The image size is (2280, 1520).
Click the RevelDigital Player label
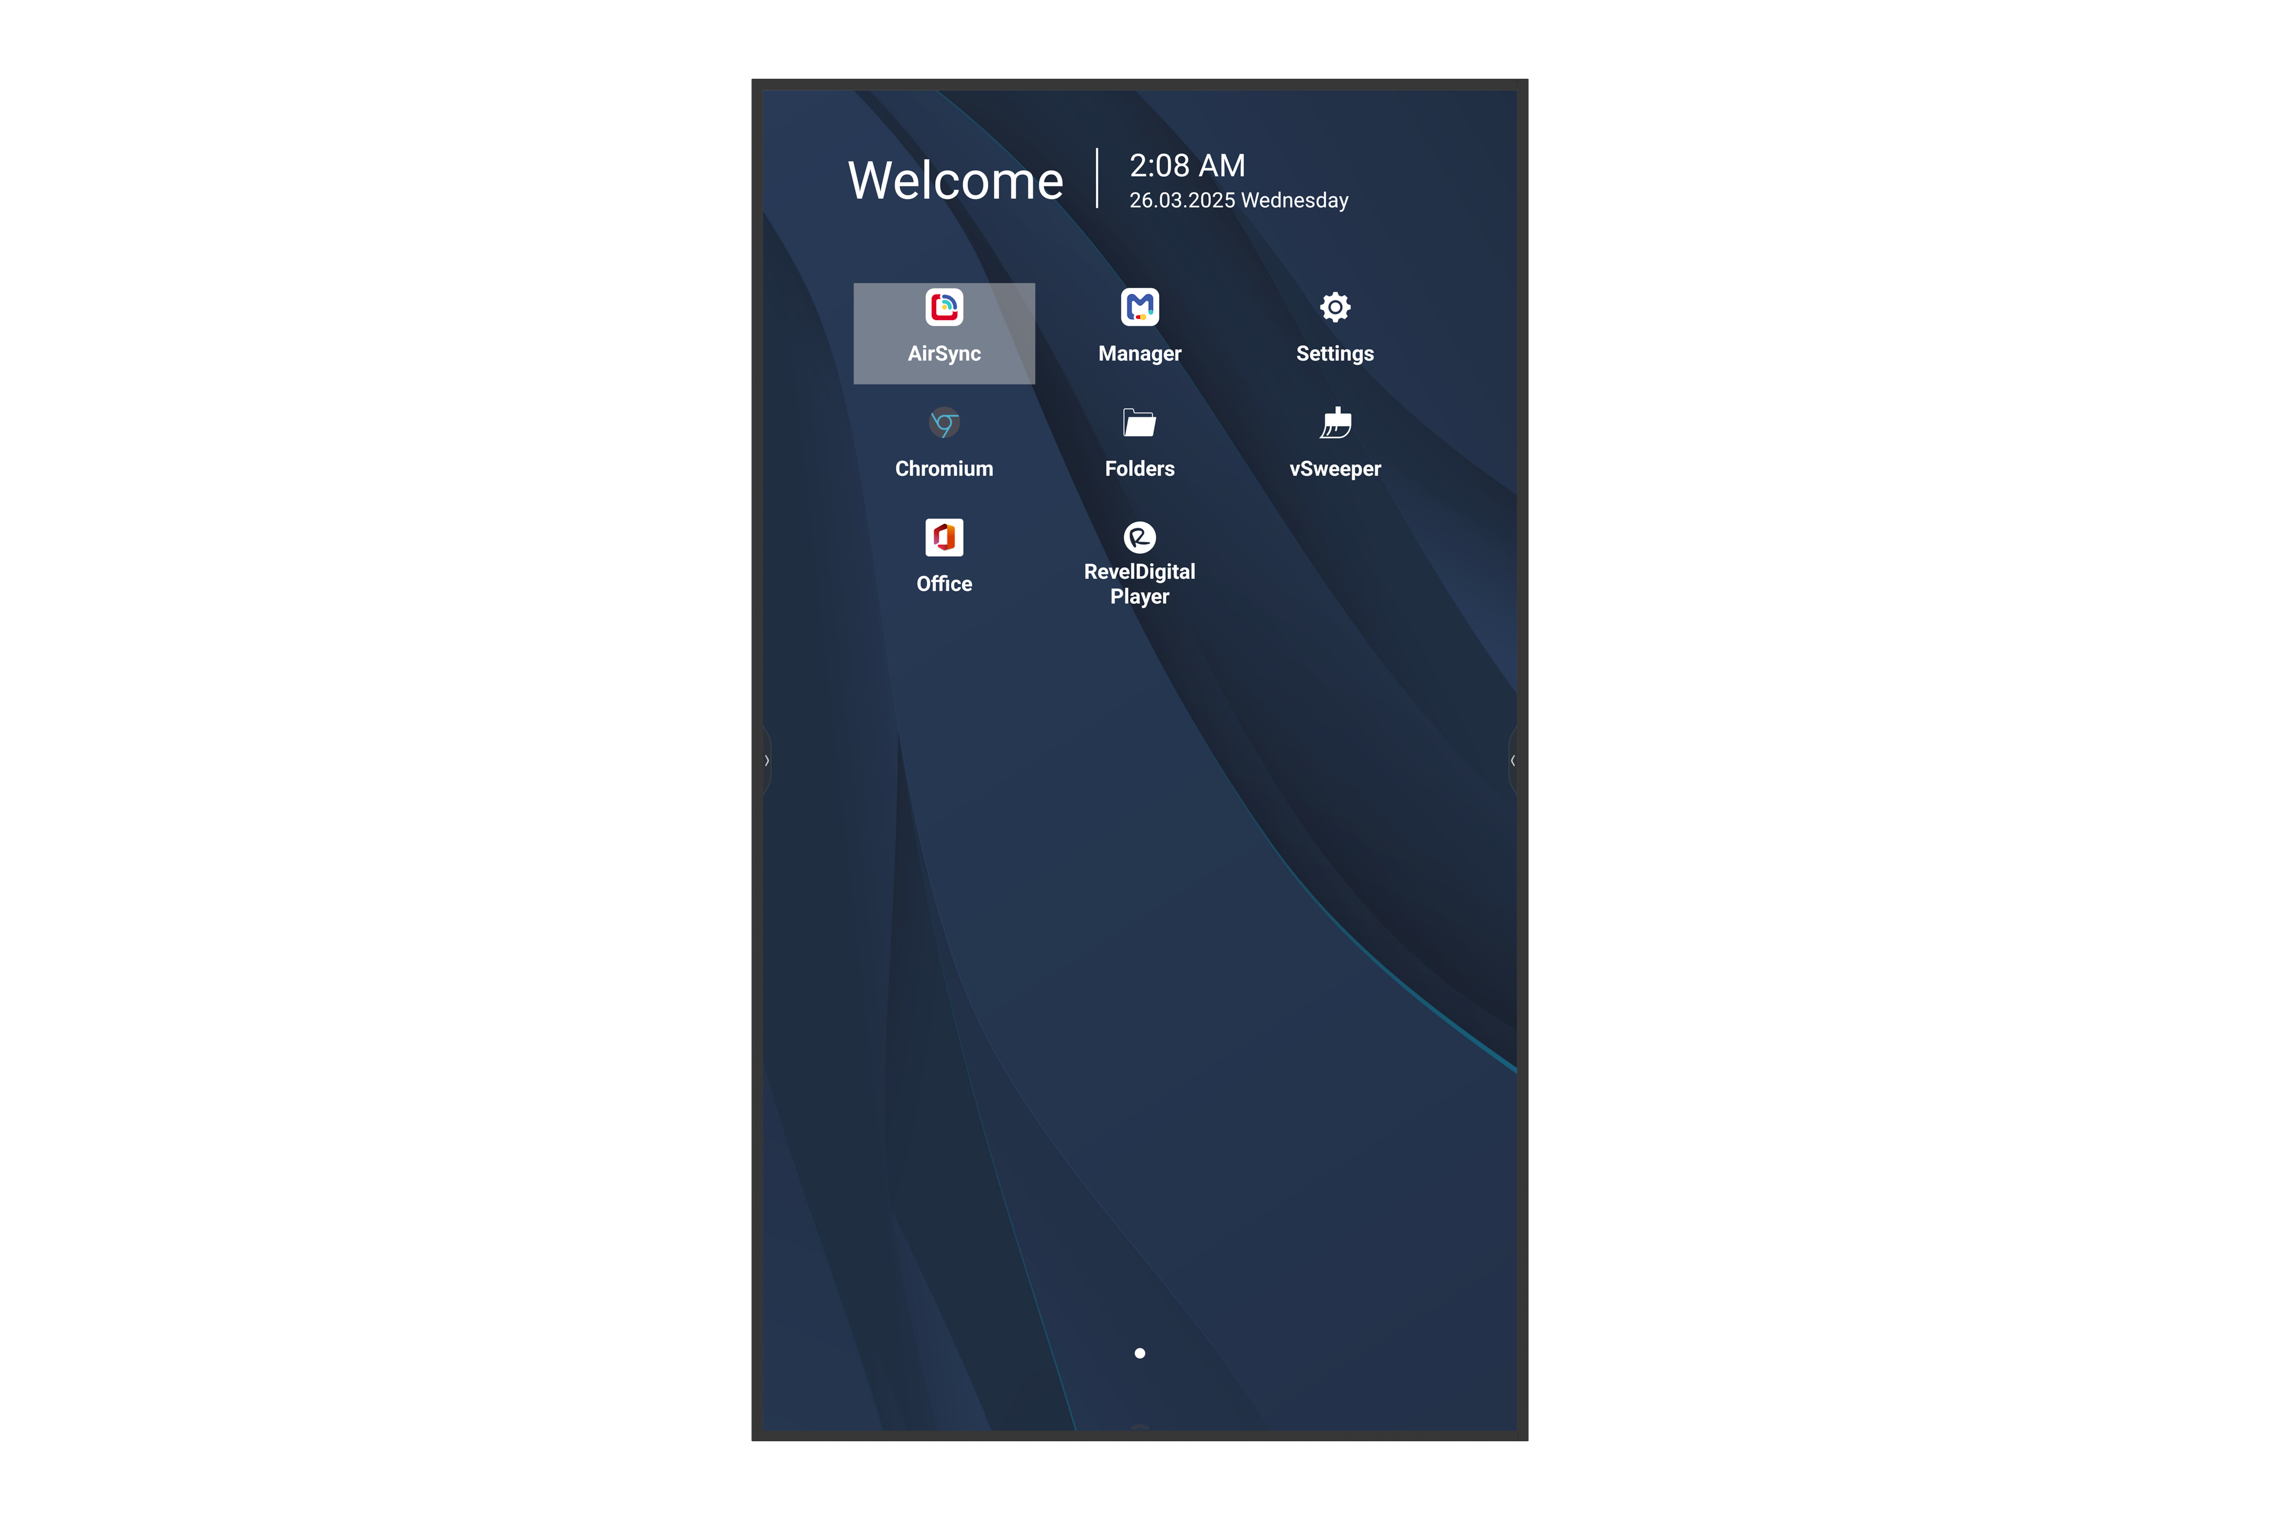1139,584
